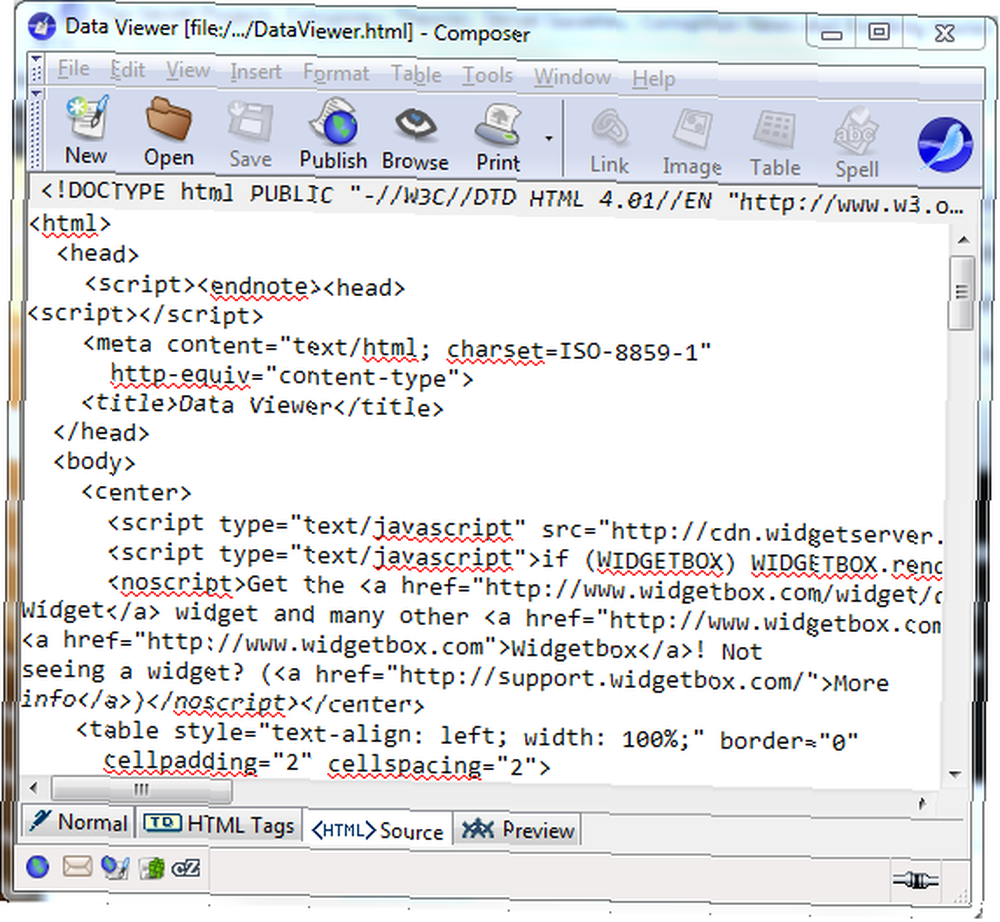Switch to the Preview tab

point(517,830)
